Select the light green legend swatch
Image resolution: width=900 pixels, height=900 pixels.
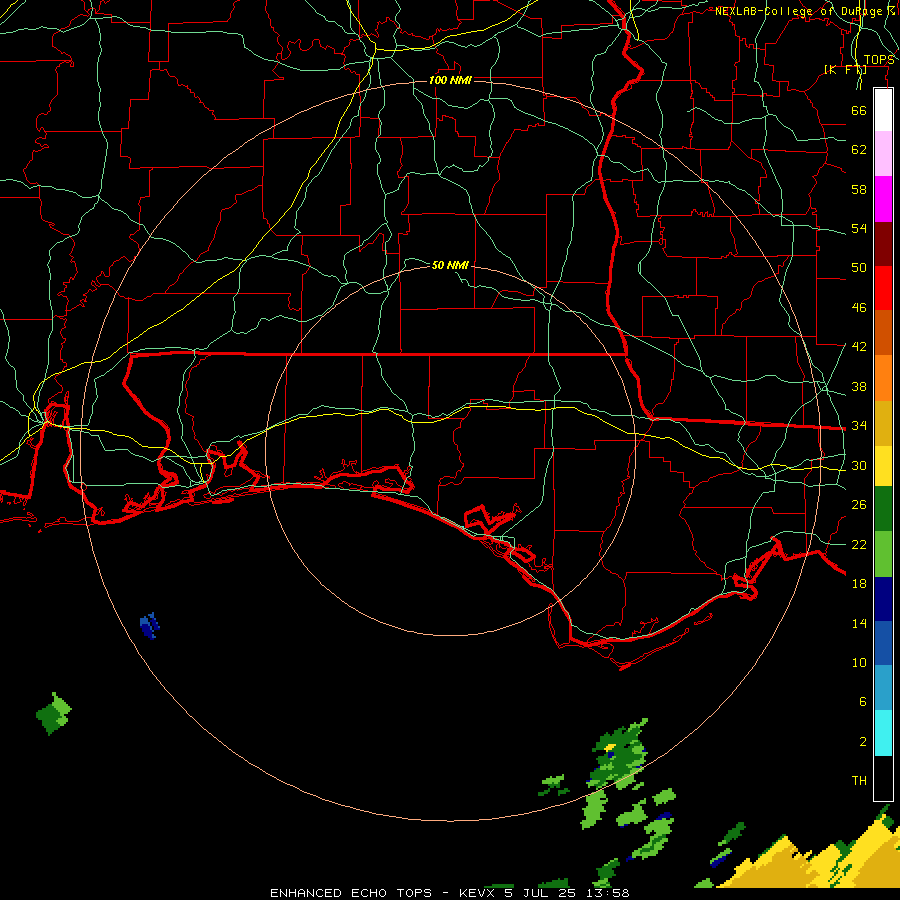tap(883, 554)
